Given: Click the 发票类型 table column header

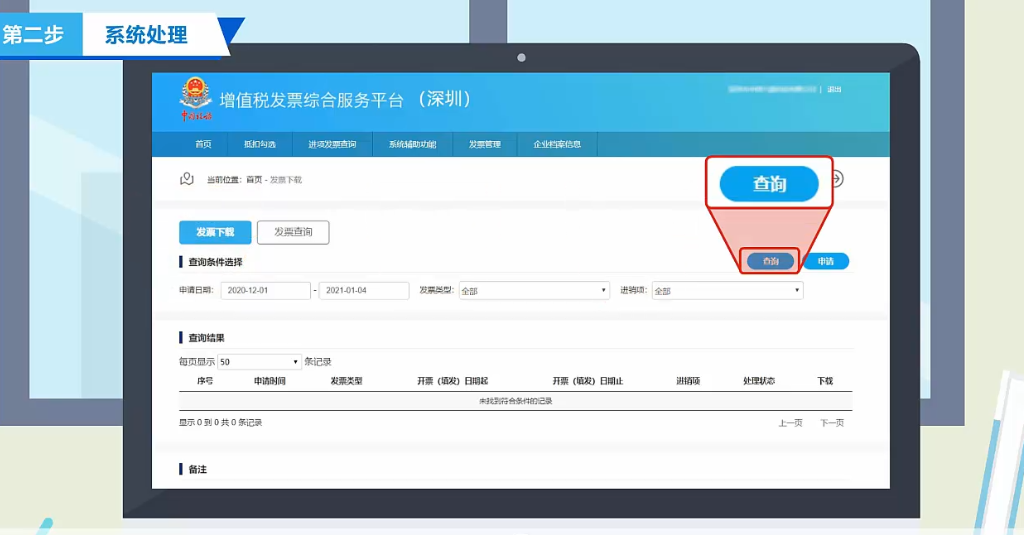Looking at the screenshot, I should (346, 381).
